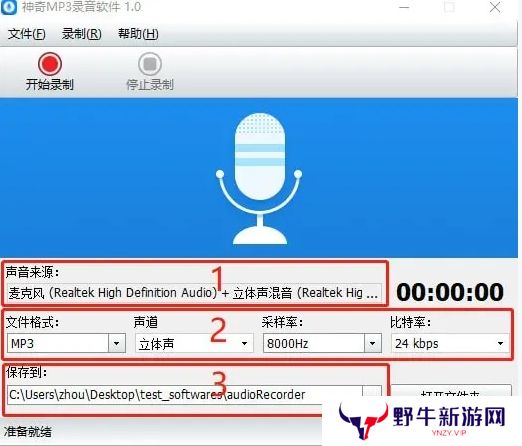Click the 准备就绪 status bar text

[28, 432]
